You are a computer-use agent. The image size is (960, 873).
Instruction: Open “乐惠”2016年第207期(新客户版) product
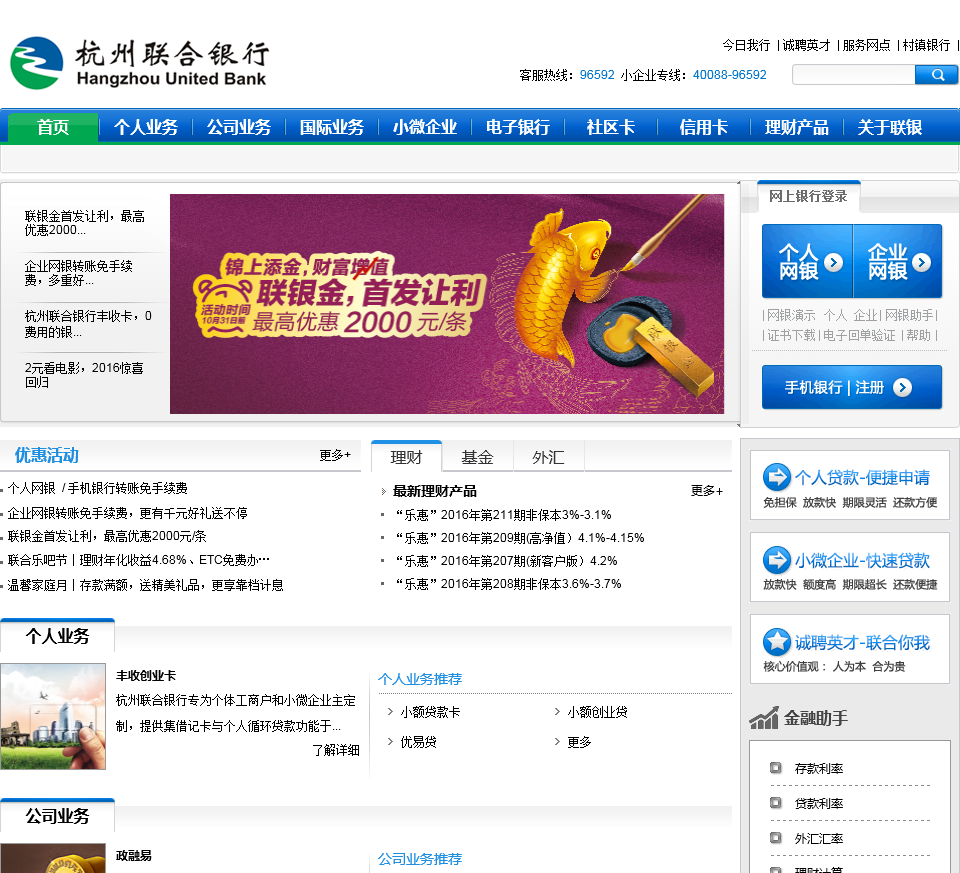point(506,561)
